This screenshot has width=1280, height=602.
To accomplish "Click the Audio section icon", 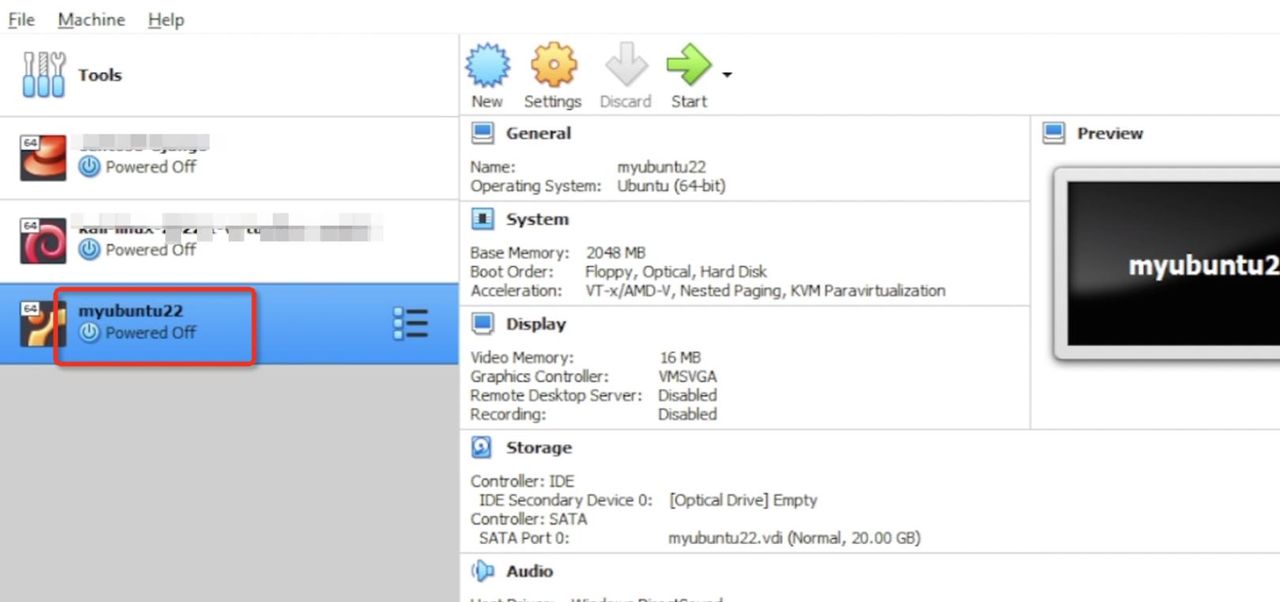I will 483,571.
